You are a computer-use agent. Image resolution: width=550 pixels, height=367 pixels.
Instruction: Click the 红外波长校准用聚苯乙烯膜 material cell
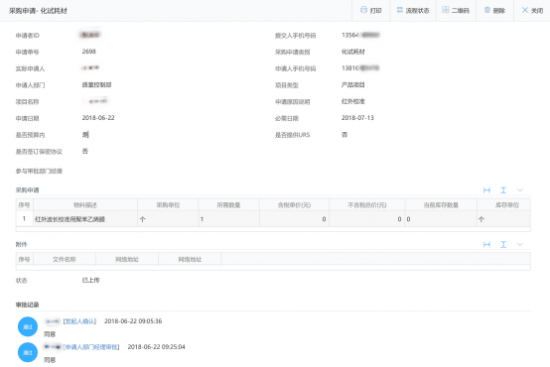pos(85,219)
